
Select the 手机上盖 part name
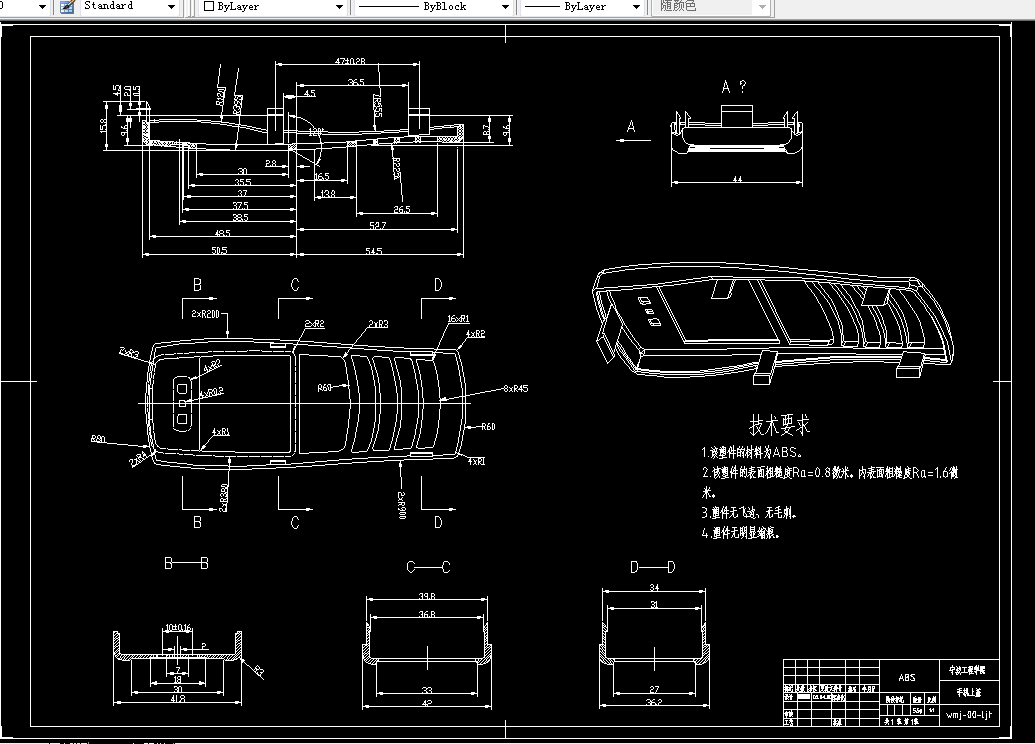tap(969, 691)
